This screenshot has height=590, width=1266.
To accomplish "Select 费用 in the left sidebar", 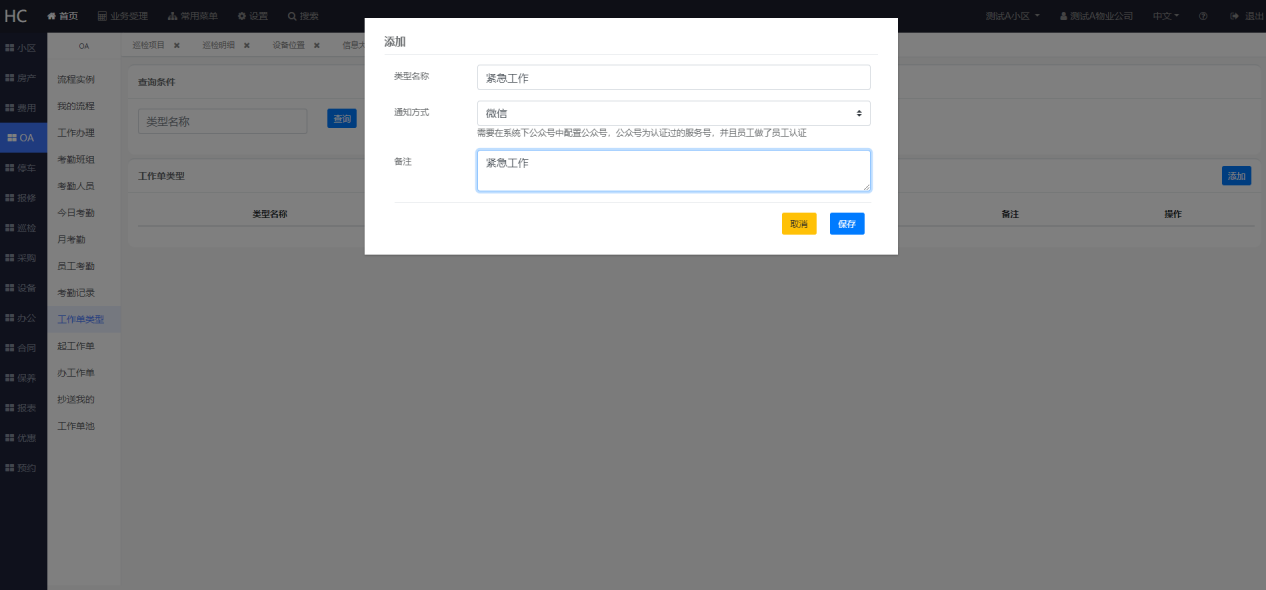I will [23, 108].
